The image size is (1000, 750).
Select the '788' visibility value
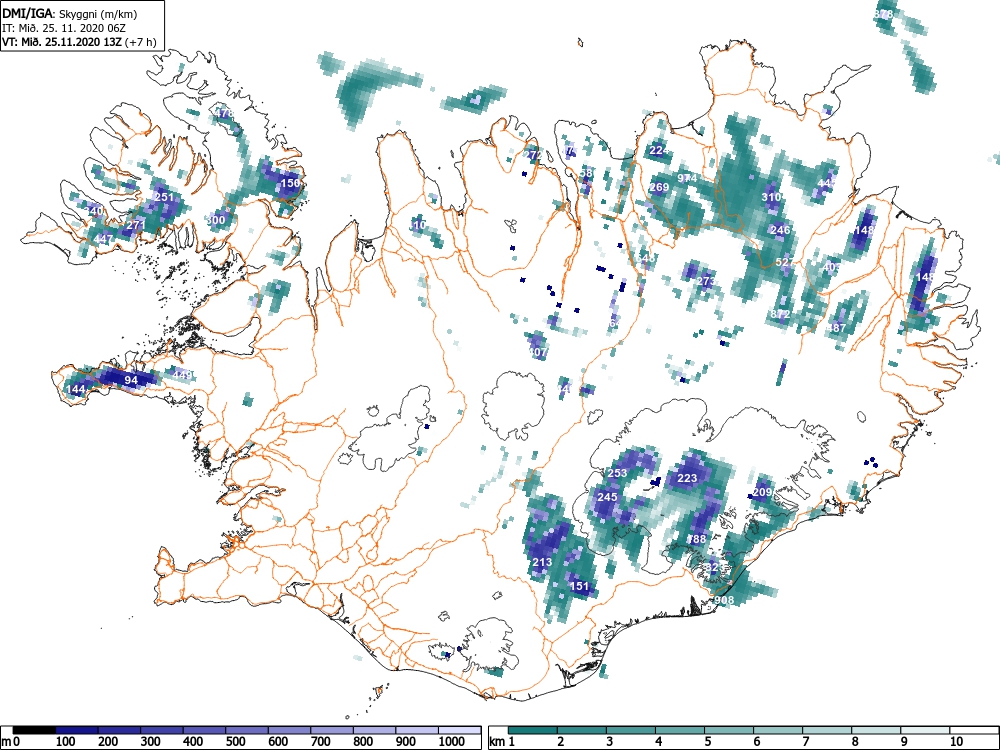[x=696, y=538]
